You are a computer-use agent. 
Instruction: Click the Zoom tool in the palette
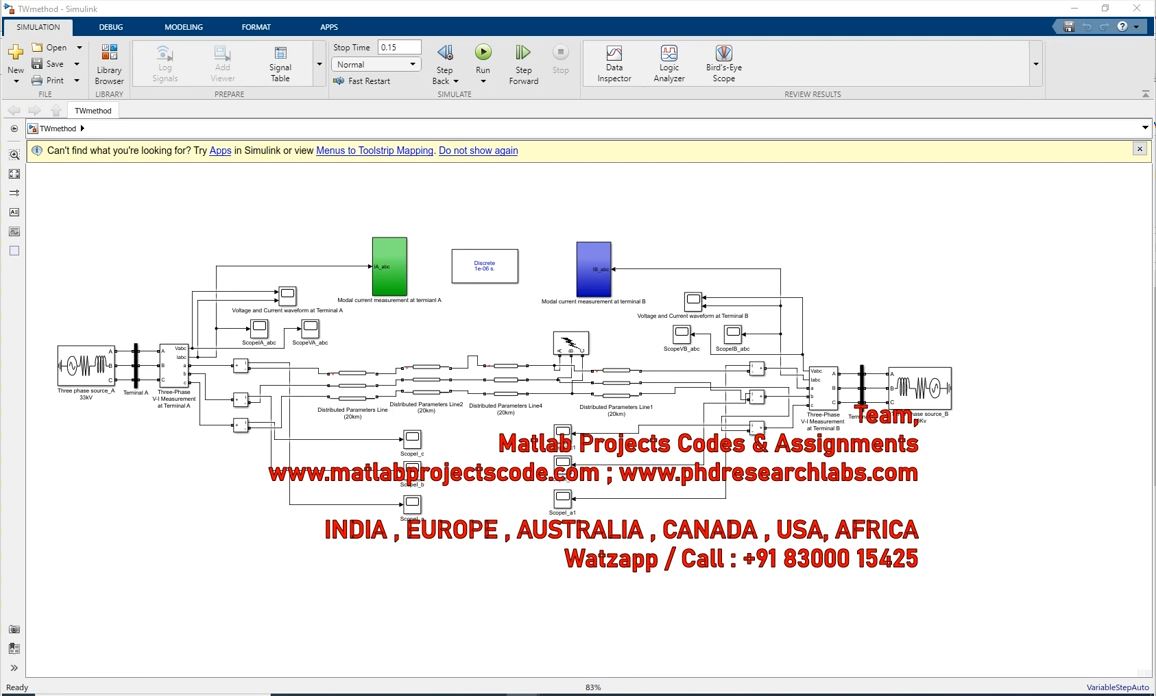click(14, 155)
